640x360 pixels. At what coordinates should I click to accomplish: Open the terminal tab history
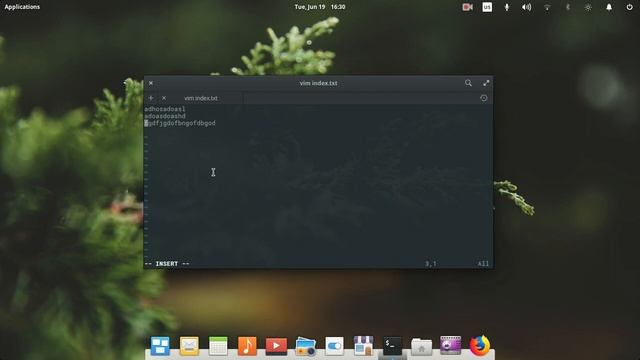coord(484,98)
